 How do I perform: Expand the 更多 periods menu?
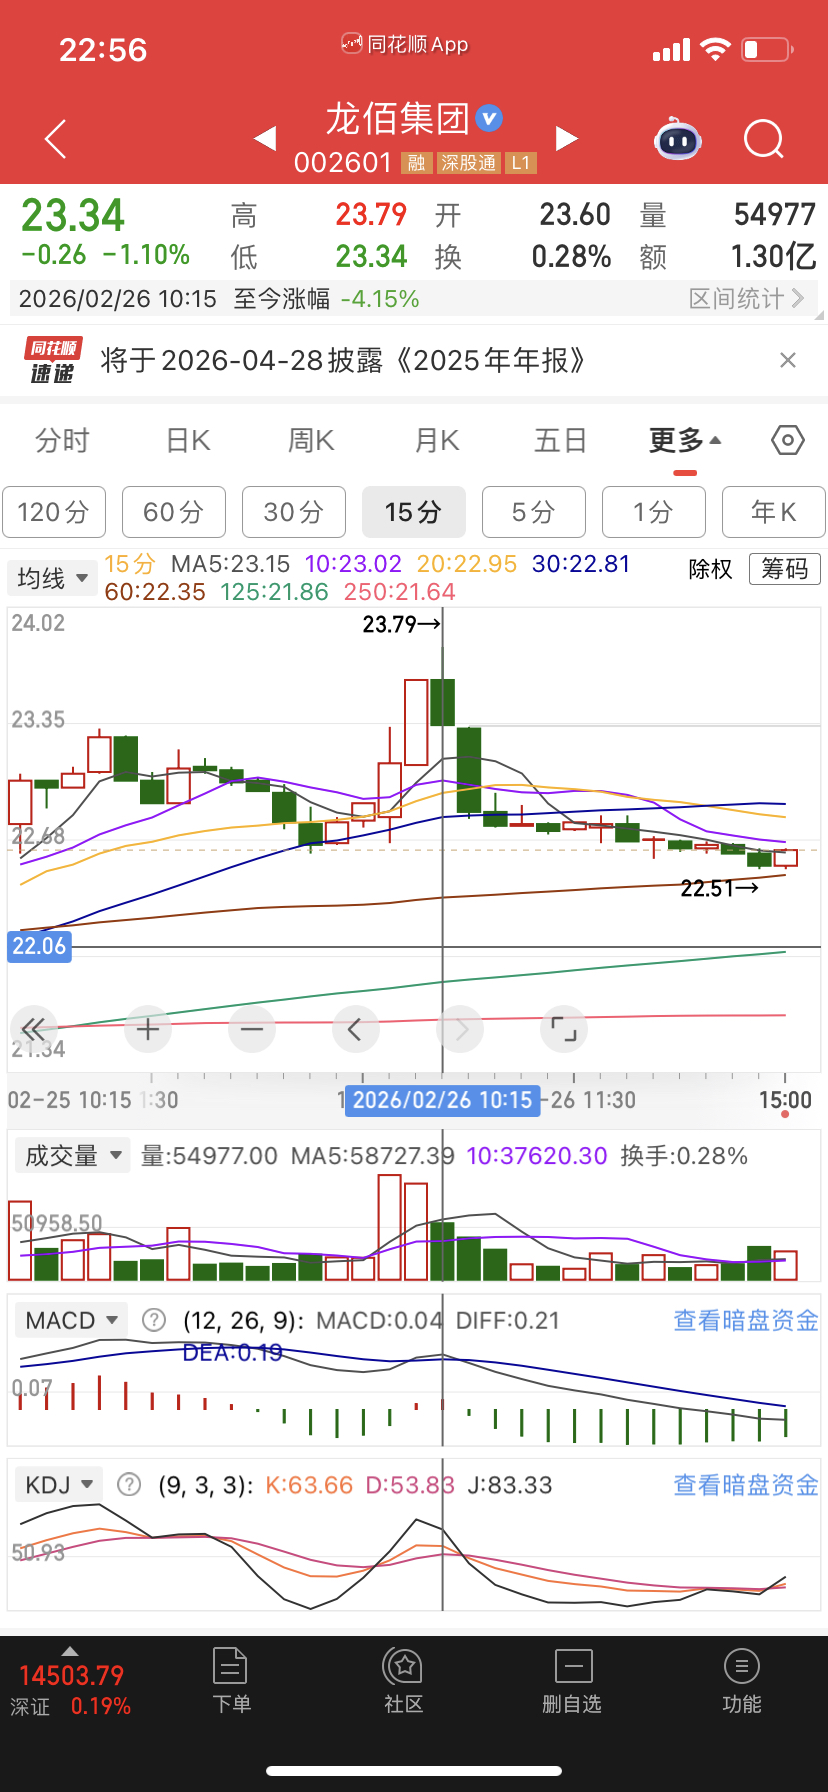(x=686, y=440)
